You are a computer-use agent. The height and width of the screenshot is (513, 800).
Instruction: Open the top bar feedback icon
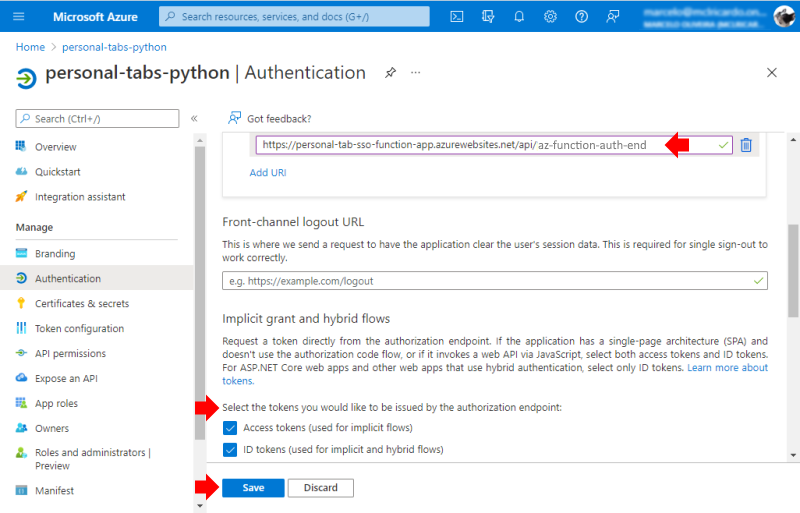point(612,16)
